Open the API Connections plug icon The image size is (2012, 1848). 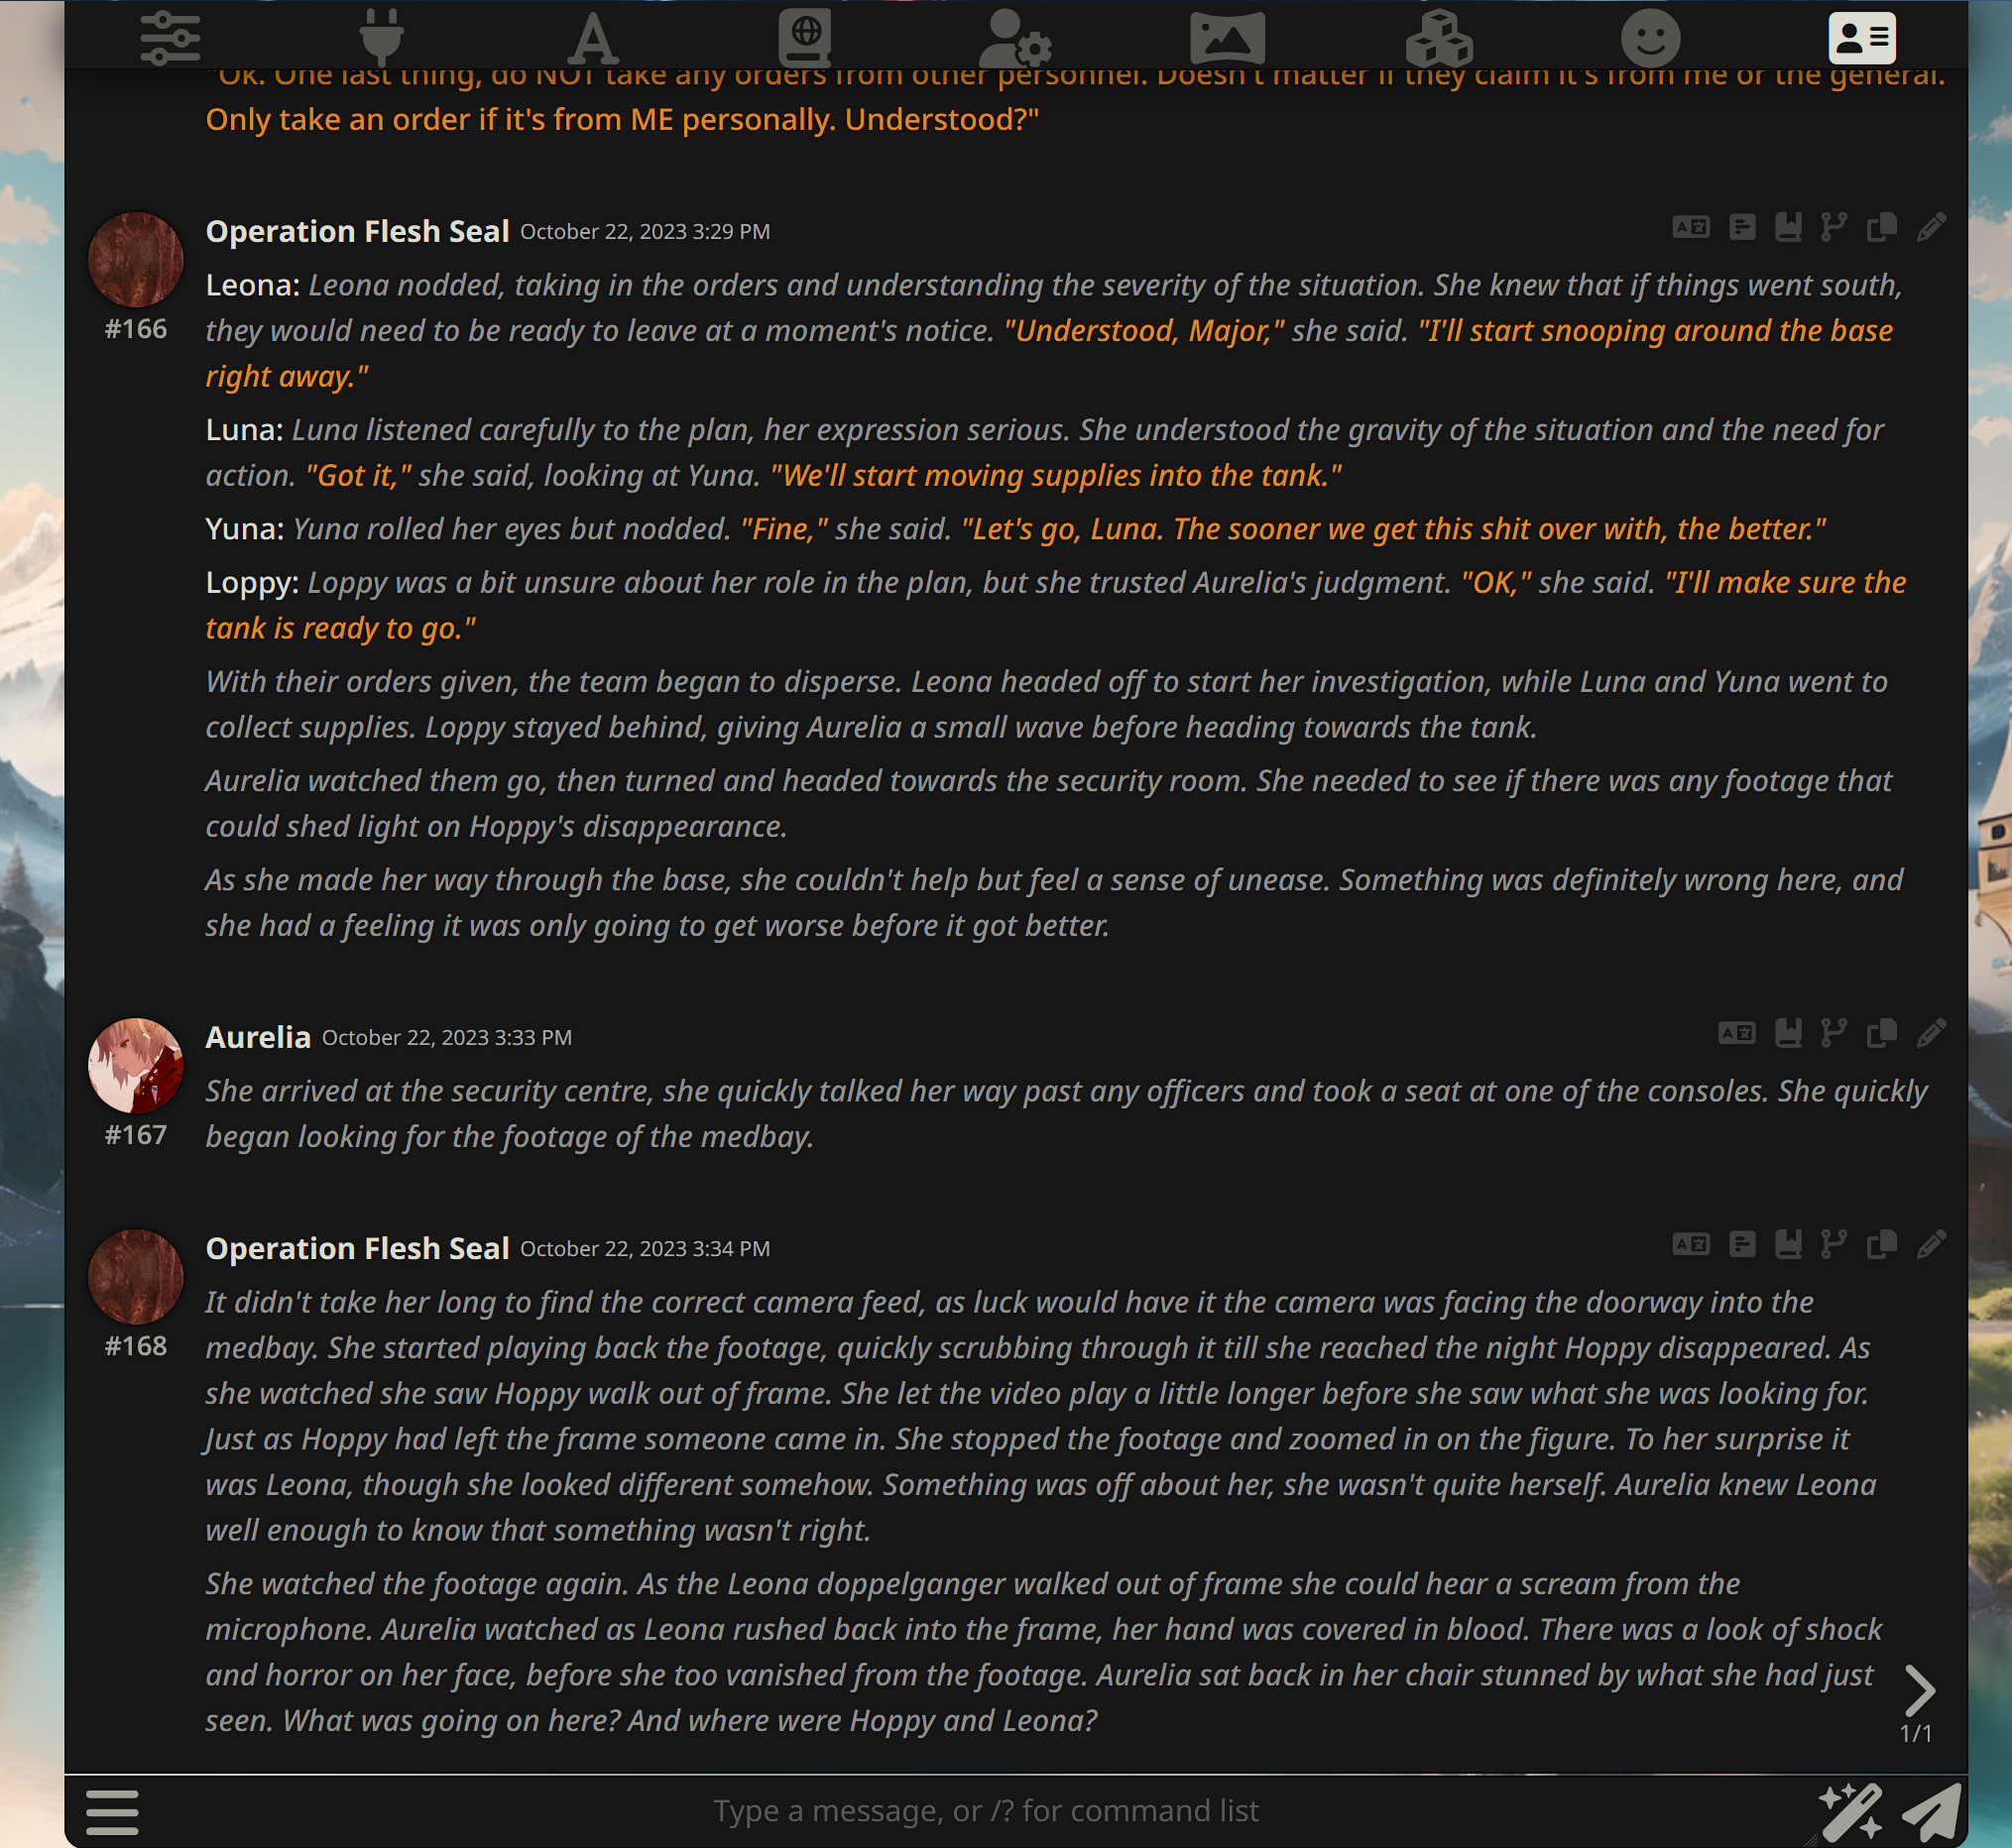point(381,38)
